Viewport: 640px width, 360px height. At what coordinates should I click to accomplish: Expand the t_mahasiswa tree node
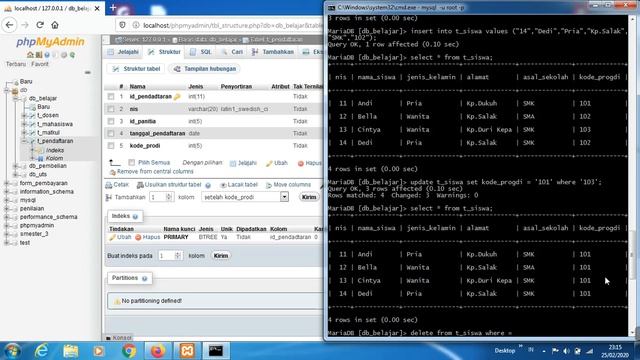tap(24, 124)
